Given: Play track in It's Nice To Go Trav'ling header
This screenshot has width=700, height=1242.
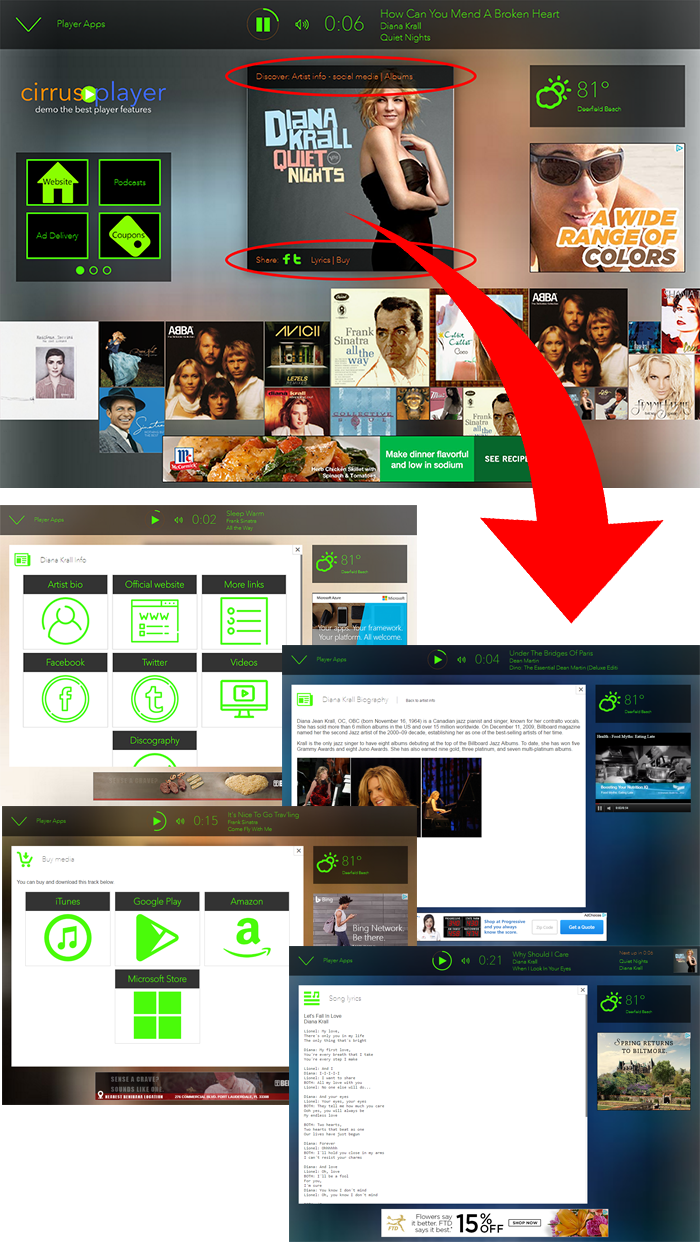Looking at the screenshot, I should 158,821.
